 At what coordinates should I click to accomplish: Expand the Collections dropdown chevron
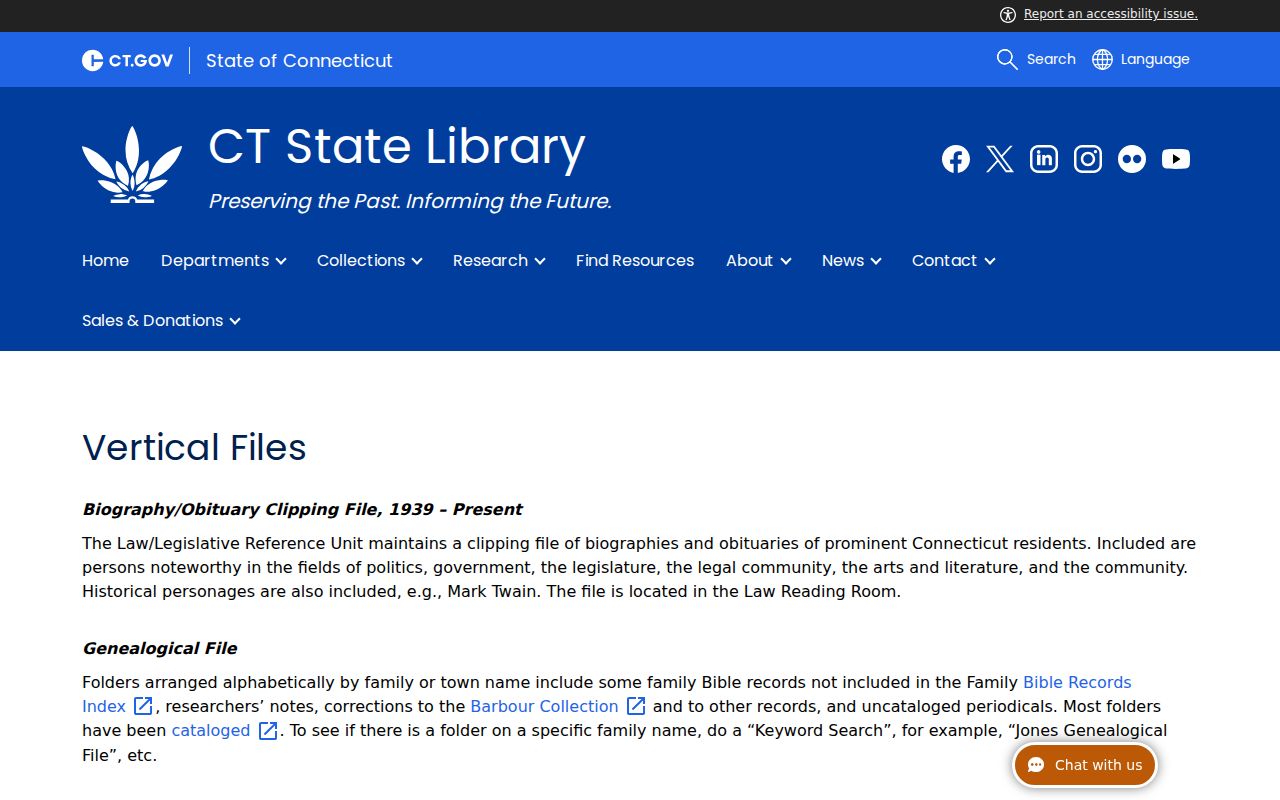coord(417,261)
